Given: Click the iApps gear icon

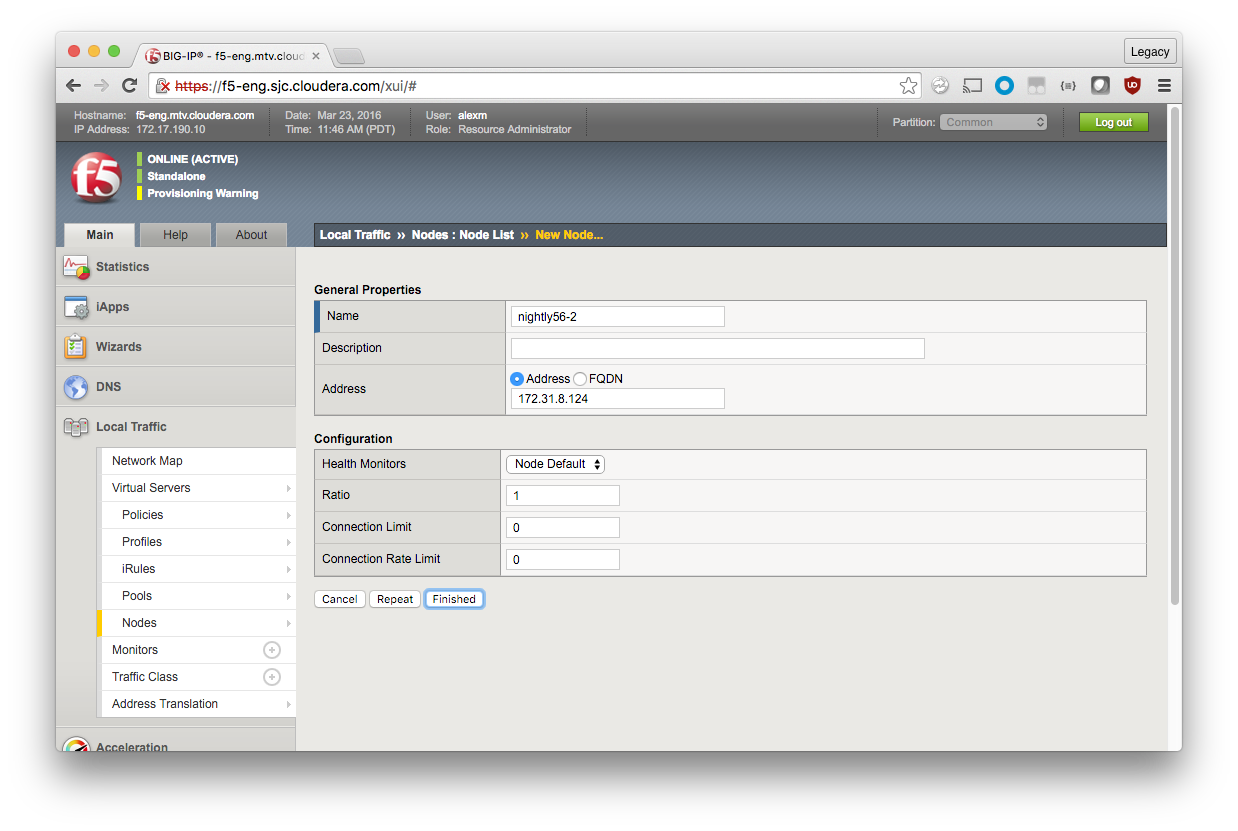Looking at the screenshot, I should click(x=76, y=307).
